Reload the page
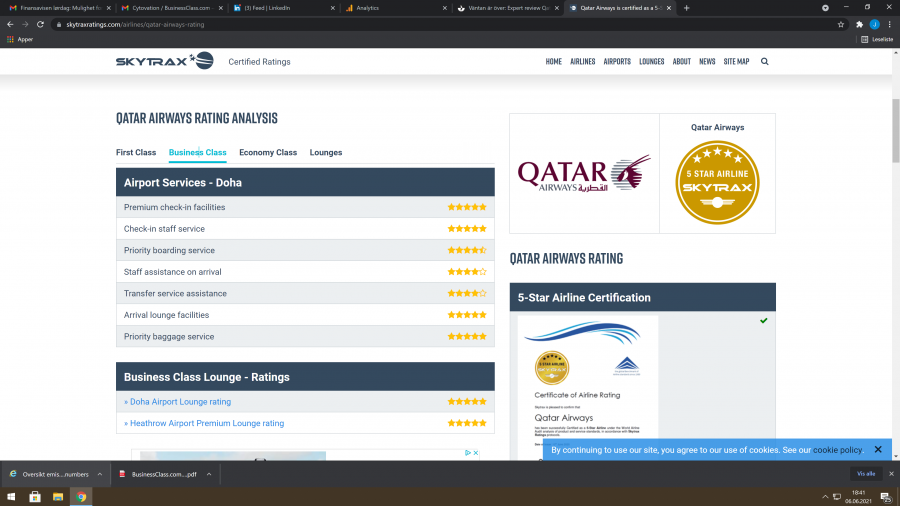Viewport: 900px width, 506px height. pos(41,24)
